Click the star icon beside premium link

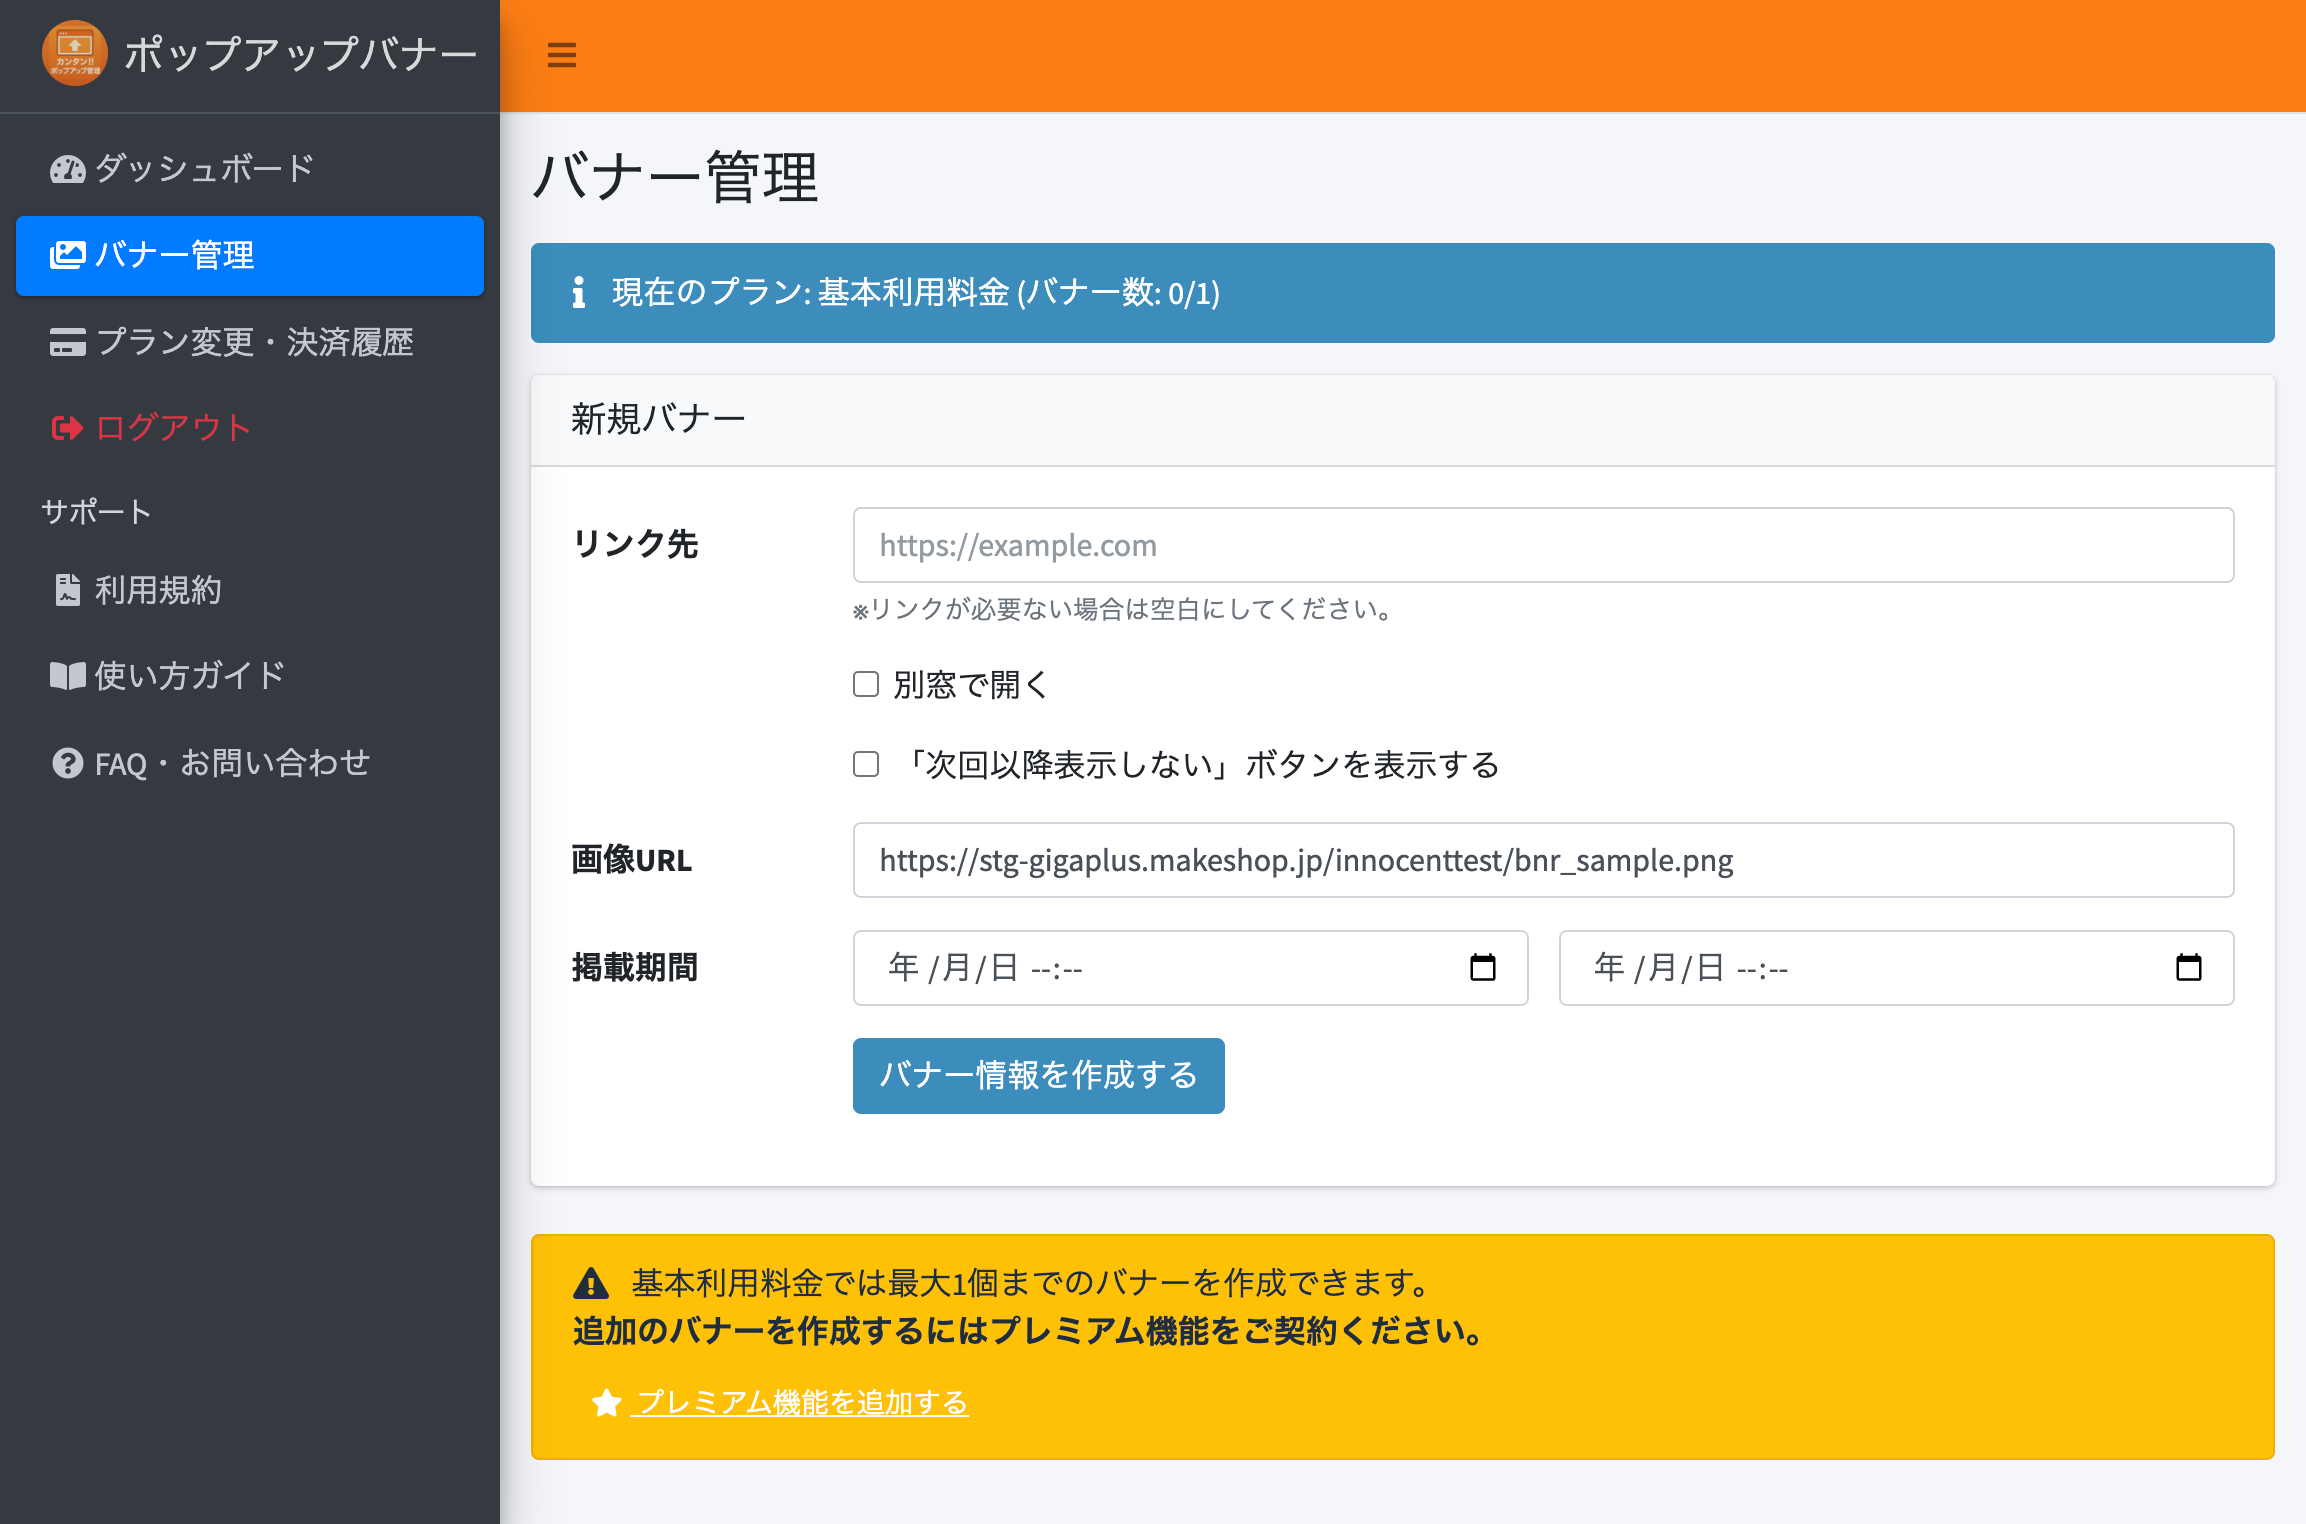tap(606, 1402)
